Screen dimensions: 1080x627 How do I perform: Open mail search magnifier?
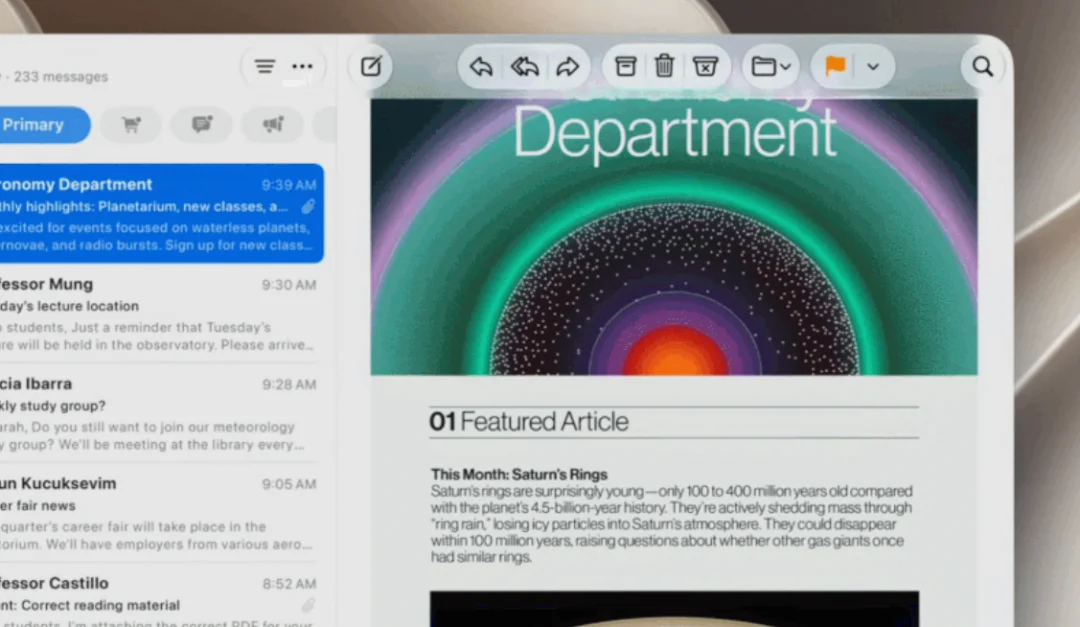point(982,66)
